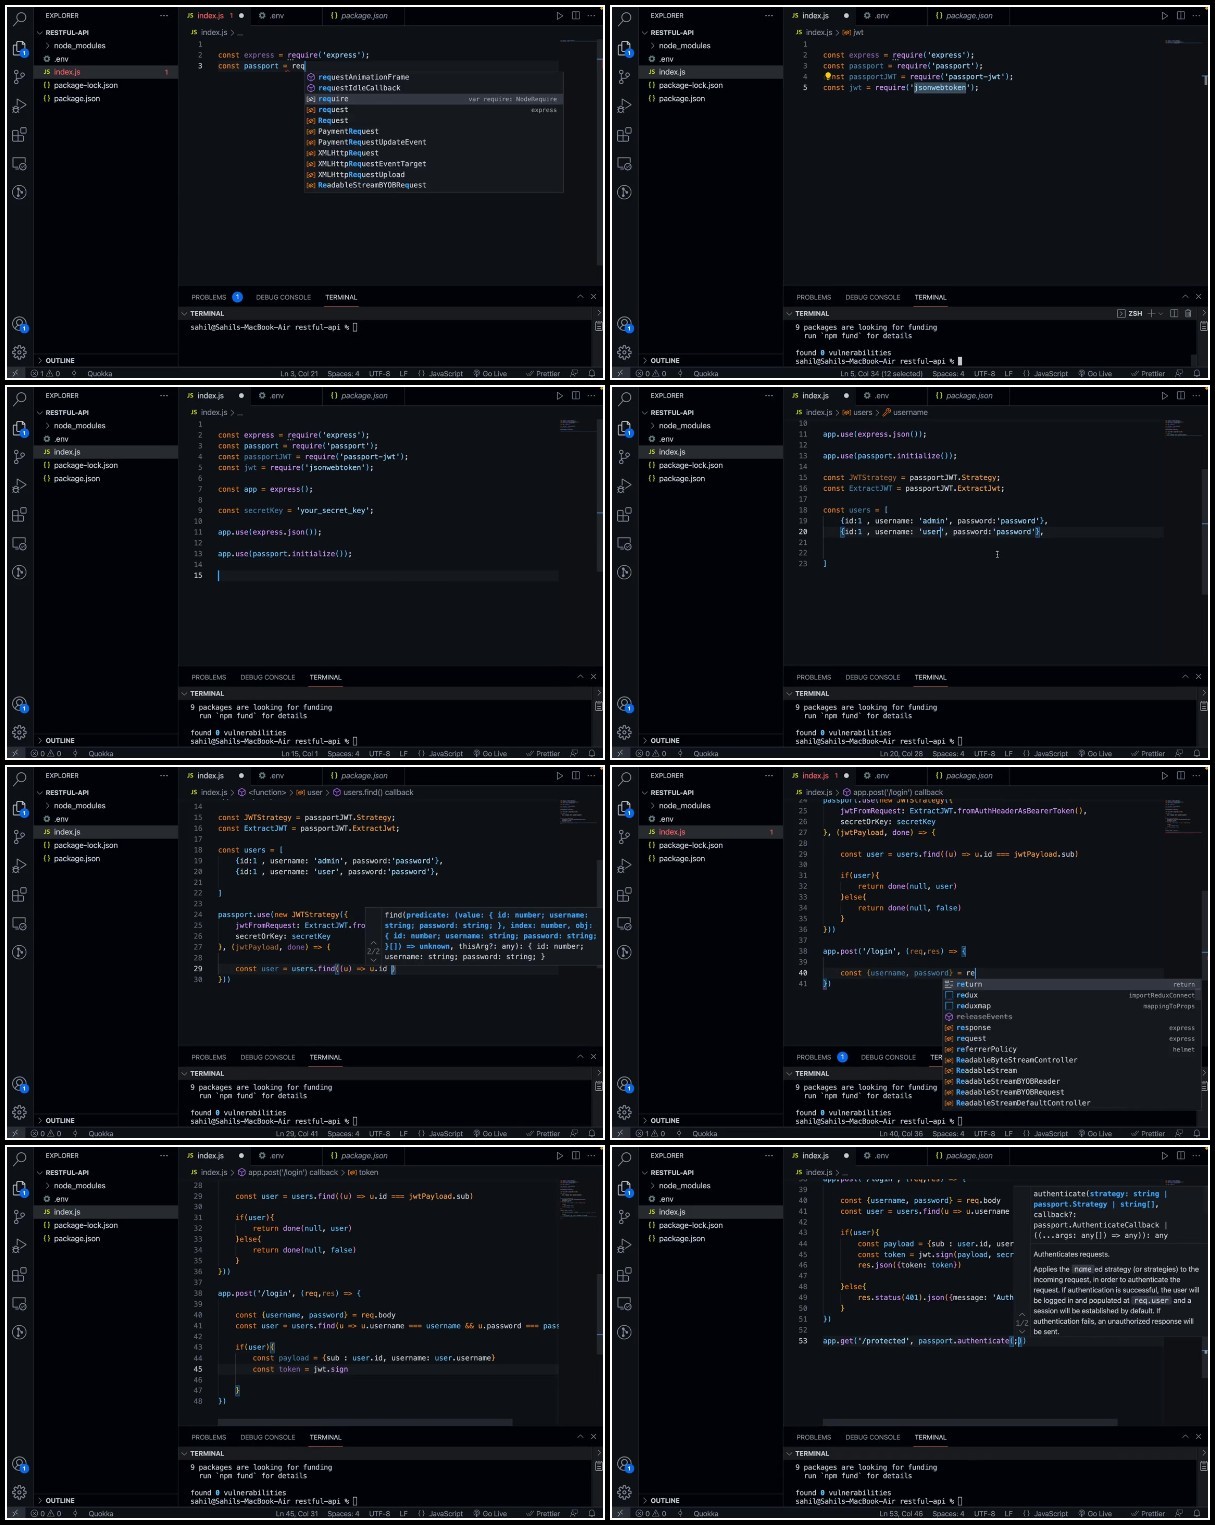Image resolution: width=1215 pixels, height=1525 pixels.
Task: Select TERMINAL panel tab in Ln 29 window
Action: [325, 1057]
